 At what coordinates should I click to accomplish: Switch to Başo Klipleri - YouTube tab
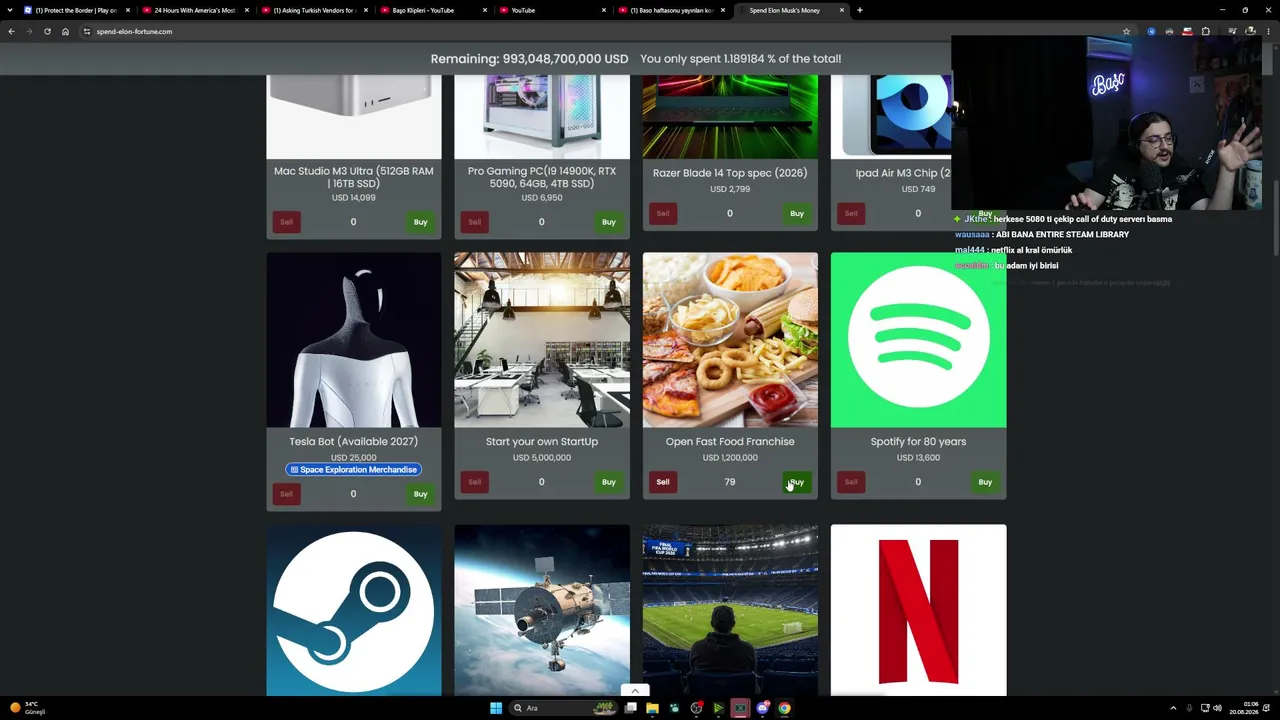click(432, 10)
